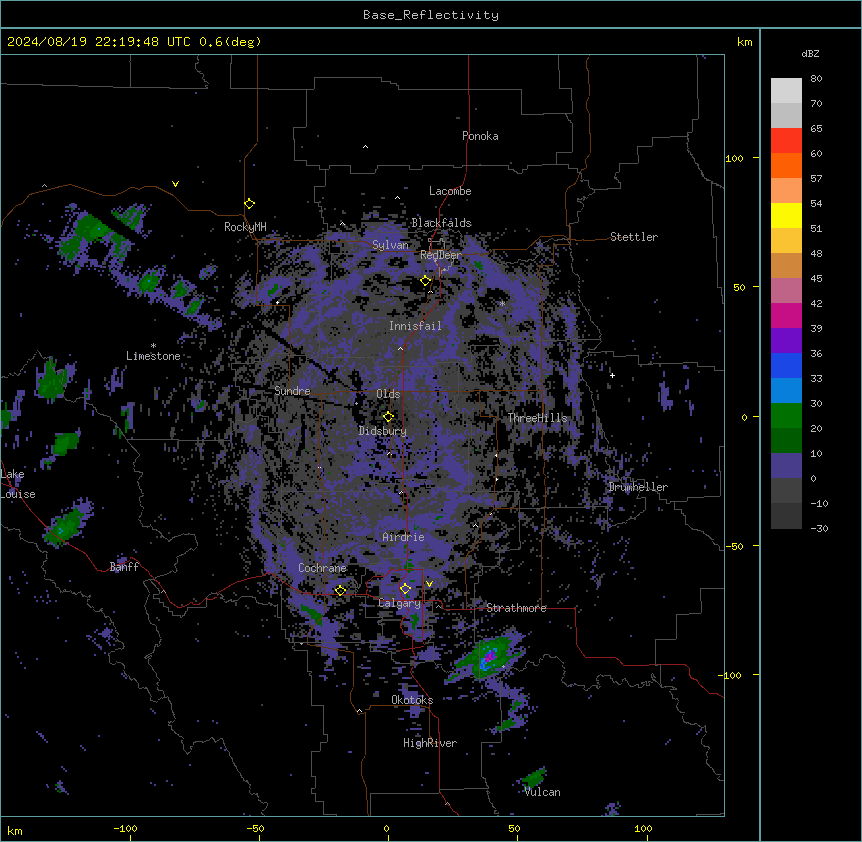Image resolution: width=862 pixels, height=842 pixels.
Task: Click the Lacombe city label
Action: pos(450,191)
